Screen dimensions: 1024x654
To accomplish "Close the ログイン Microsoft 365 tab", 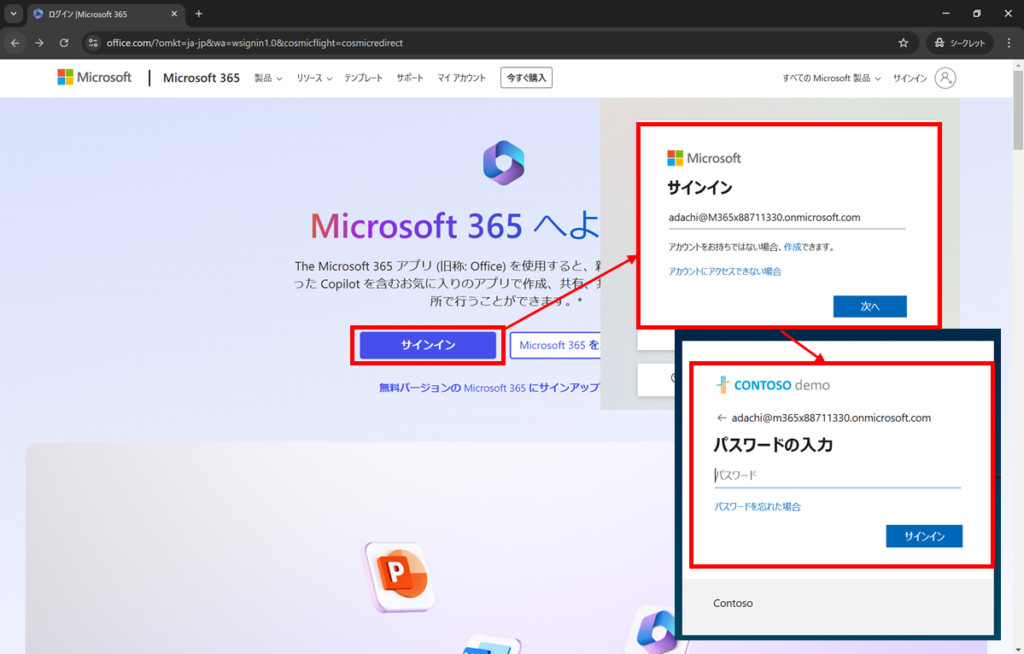I will [x=174, y=14].
